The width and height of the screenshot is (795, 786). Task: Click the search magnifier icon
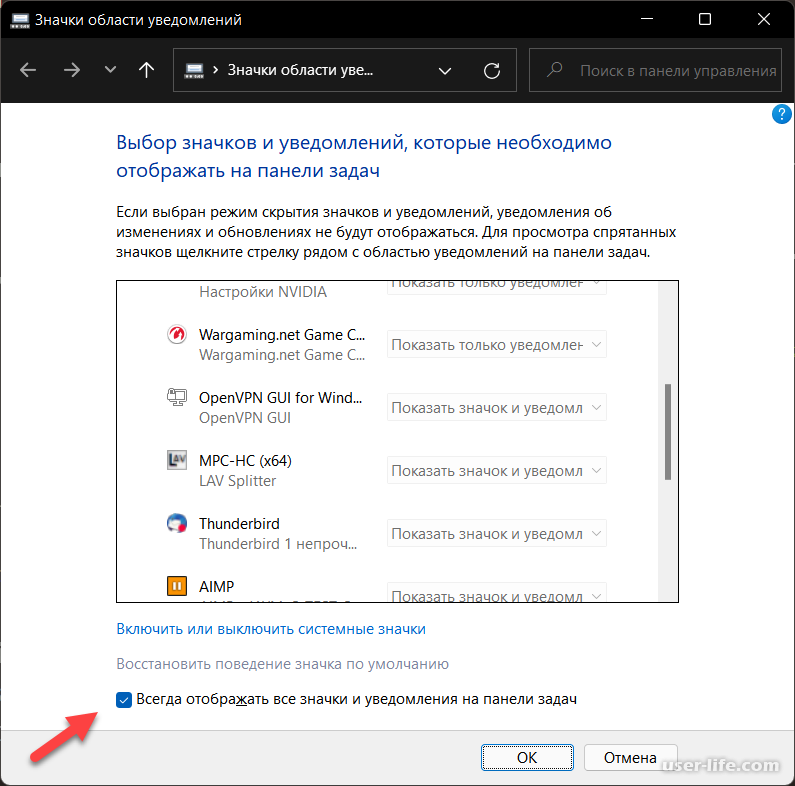coord(554,69)
